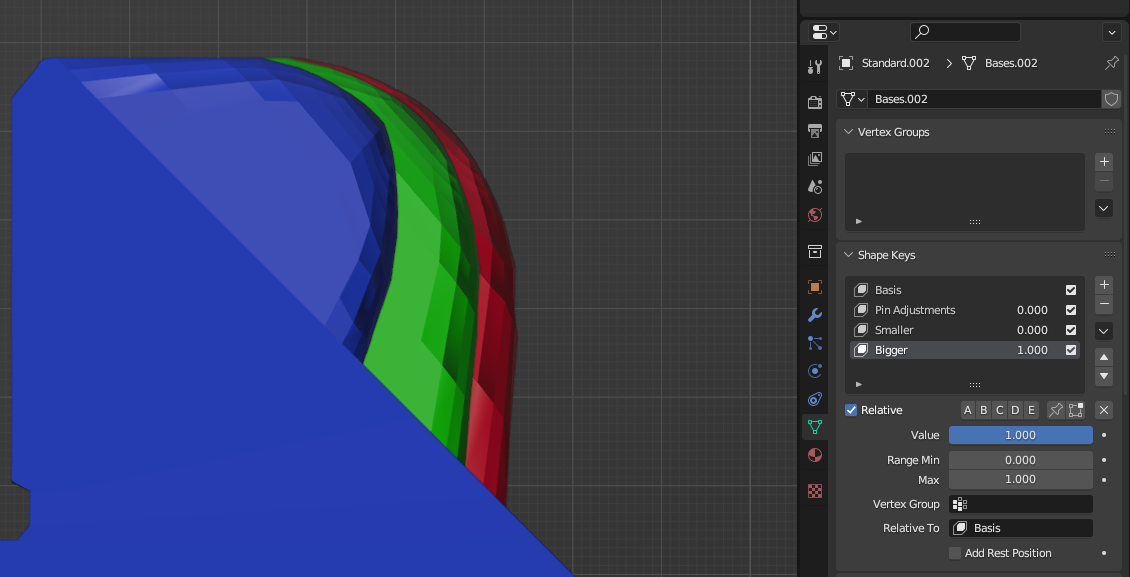Open the Physics properties tab

pyautogui.click(x=815, y=371)
